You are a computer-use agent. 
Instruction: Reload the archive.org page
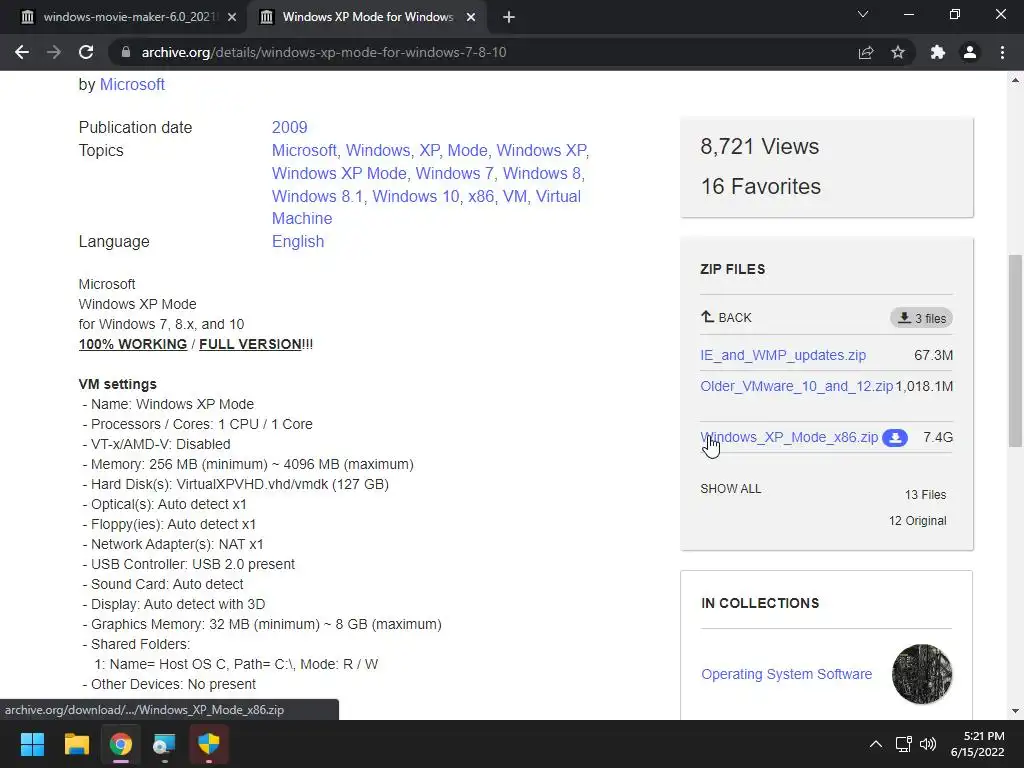(x=86, y=52)
